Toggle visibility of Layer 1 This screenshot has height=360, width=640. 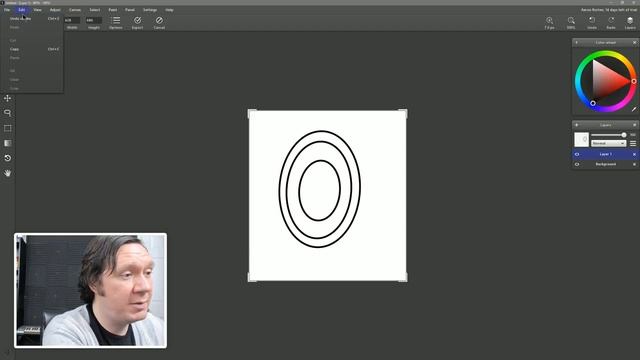577,154
